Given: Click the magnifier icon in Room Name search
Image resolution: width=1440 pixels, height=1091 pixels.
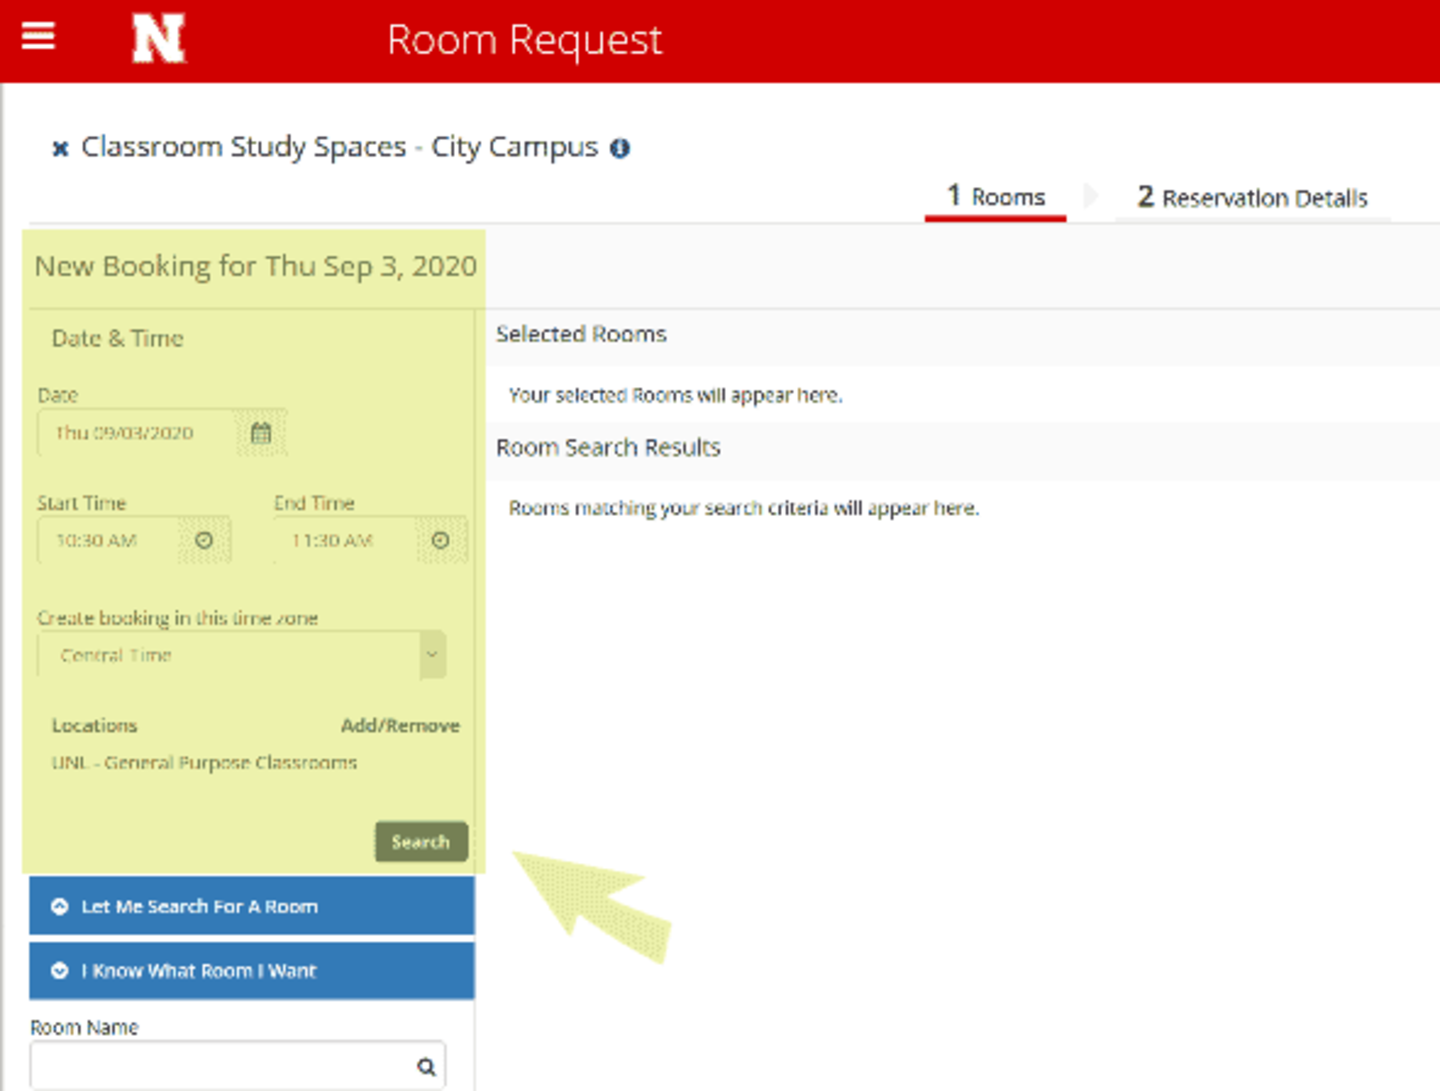Looking at the screenshot, I should coord(428,1066).
